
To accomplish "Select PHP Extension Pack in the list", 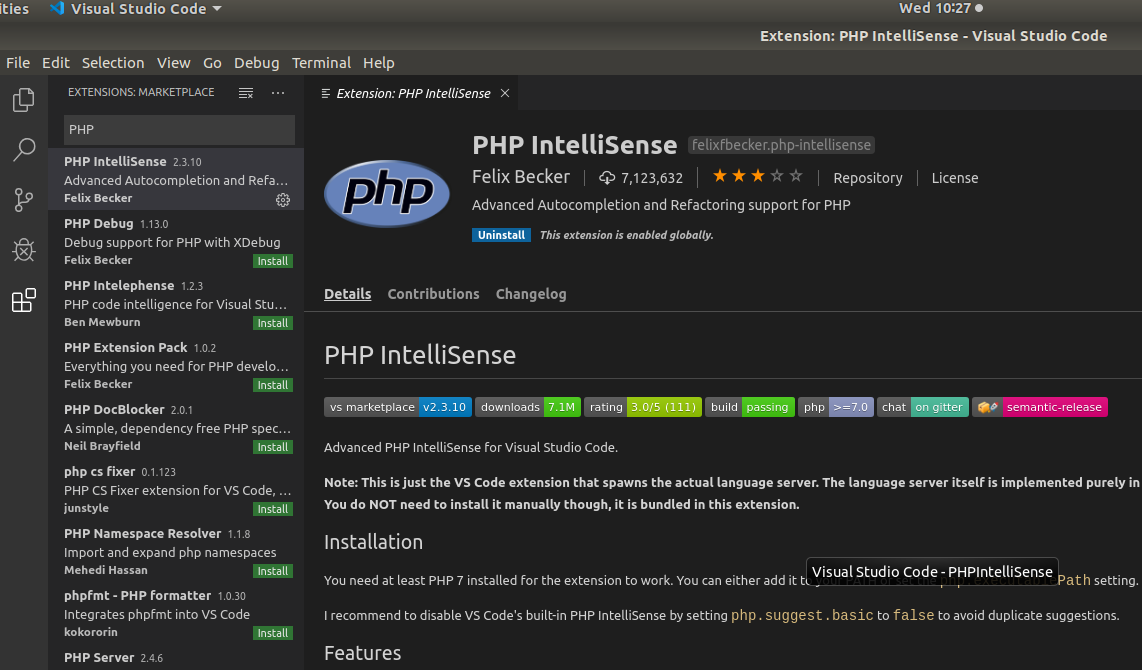I will click(x=176, y=365).
